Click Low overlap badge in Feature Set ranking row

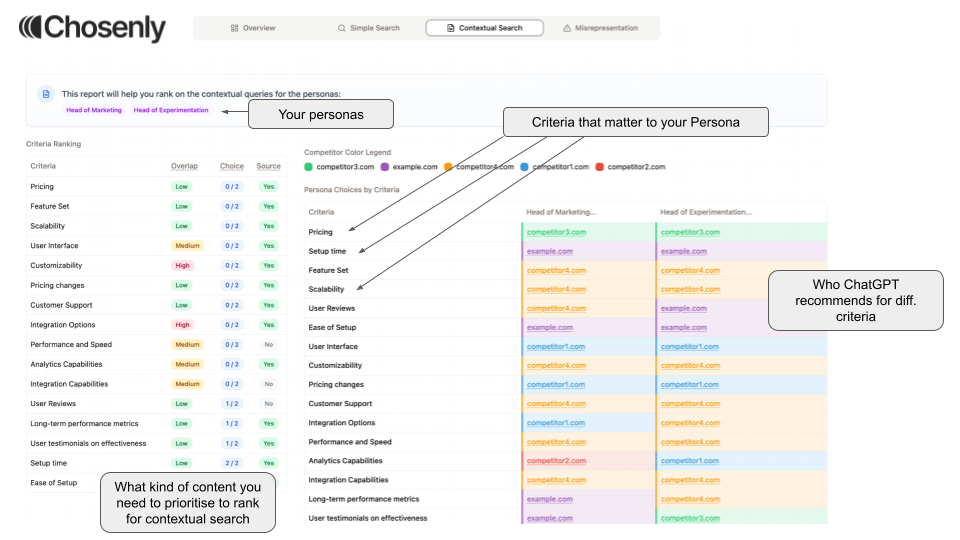pos(182,206)
